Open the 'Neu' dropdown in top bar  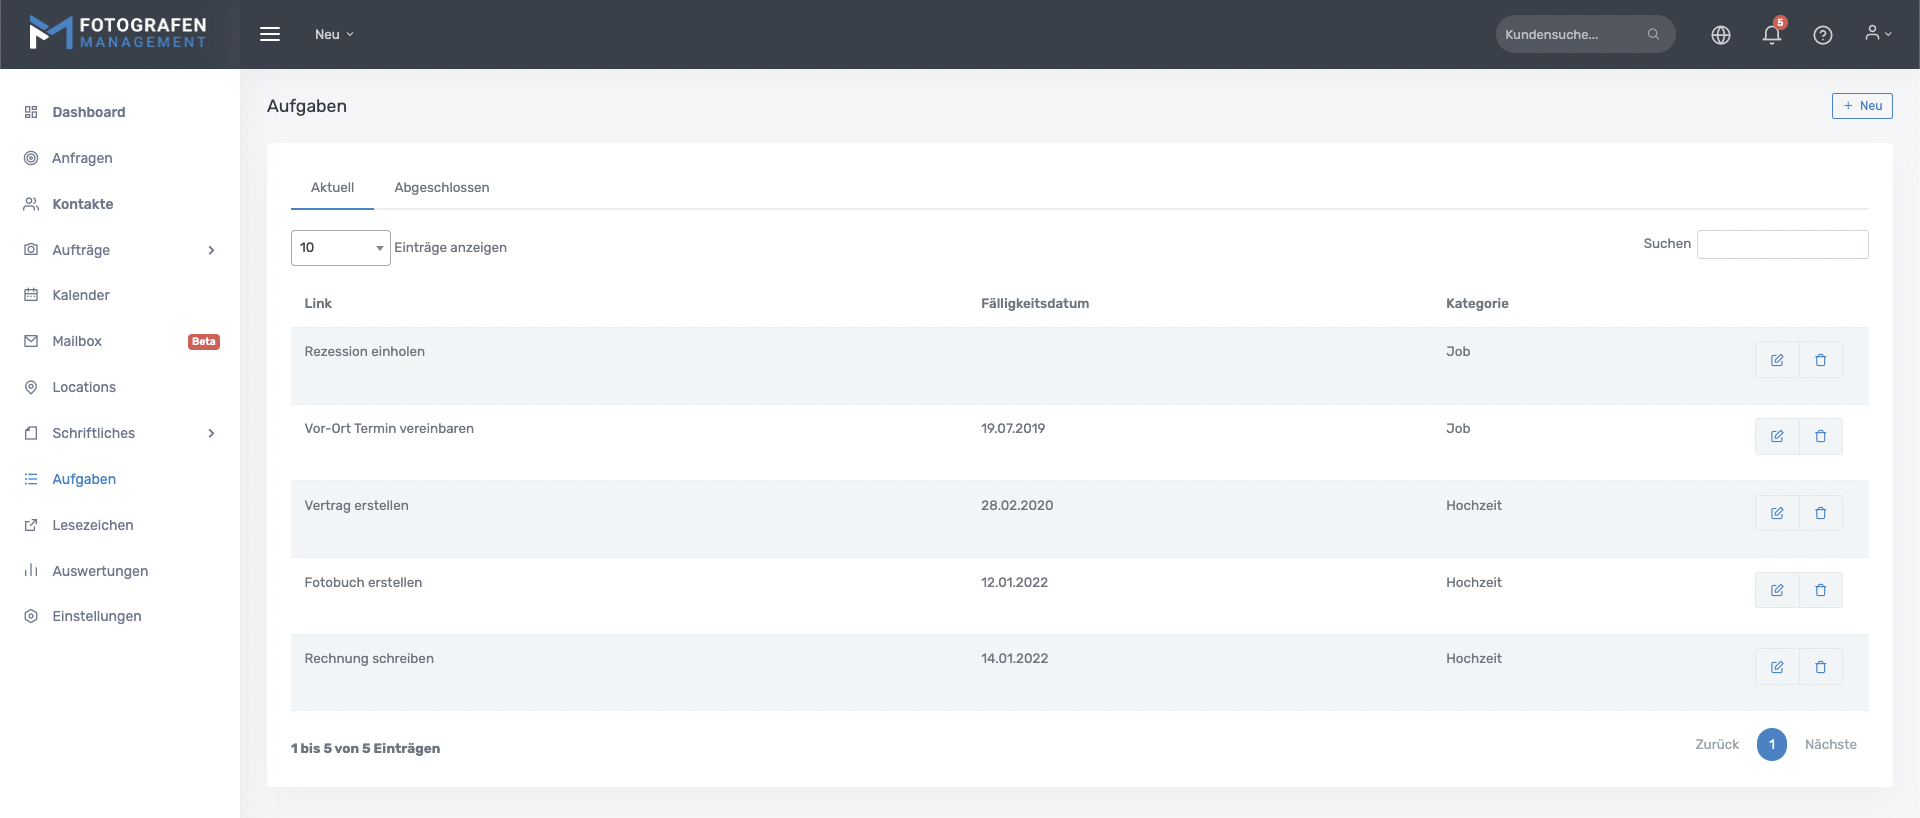[334, 34]
